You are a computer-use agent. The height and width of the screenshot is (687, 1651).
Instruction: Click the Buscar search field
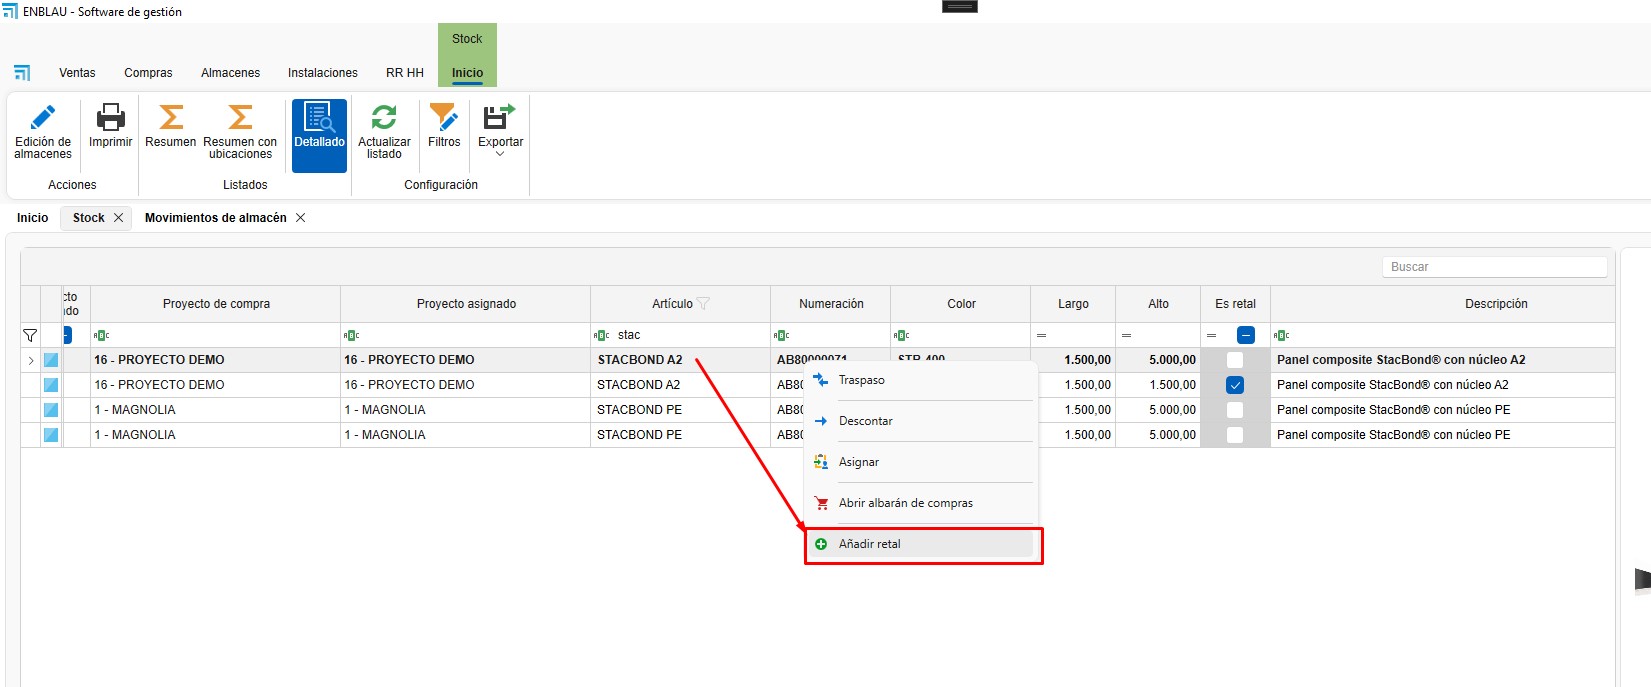pos(1494,267)
